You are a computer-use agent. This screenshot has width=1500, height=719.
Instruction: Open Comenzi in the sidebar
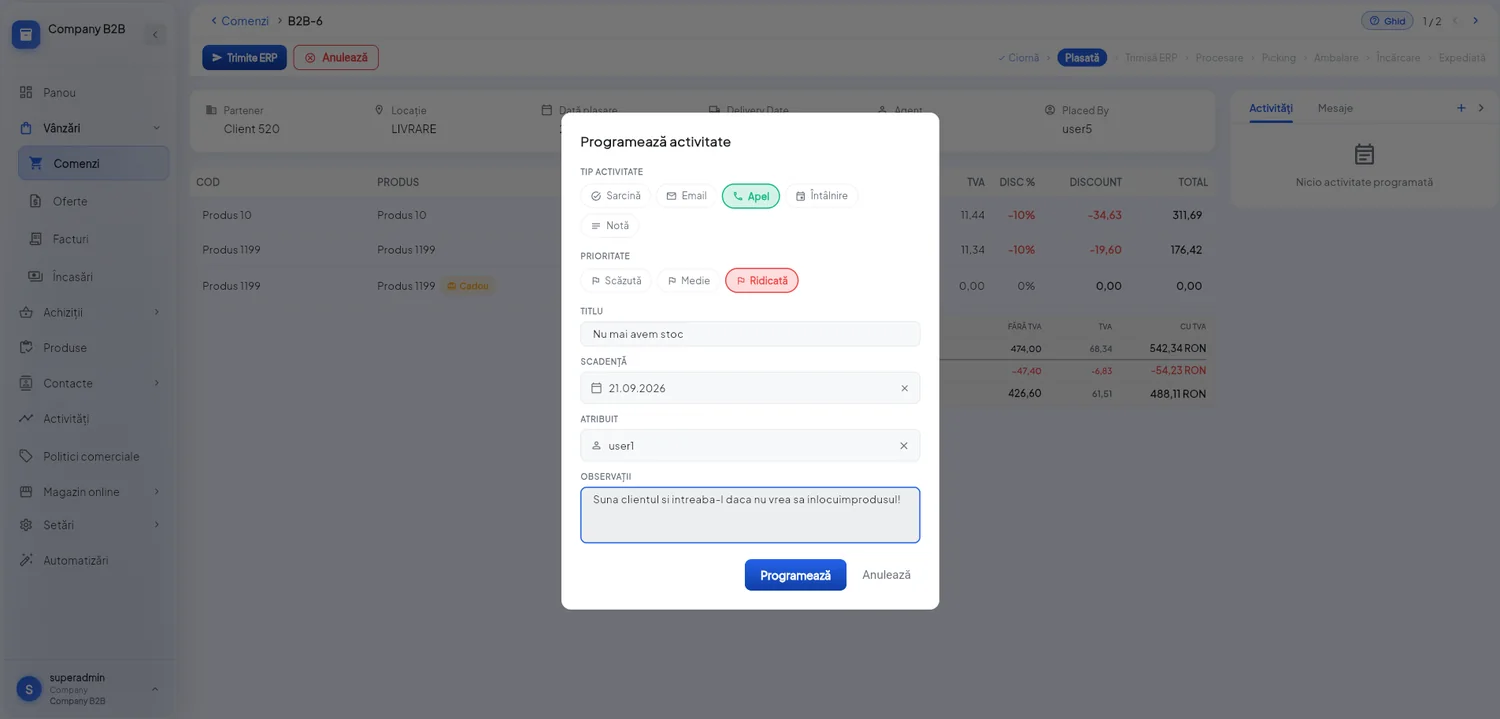94,164
